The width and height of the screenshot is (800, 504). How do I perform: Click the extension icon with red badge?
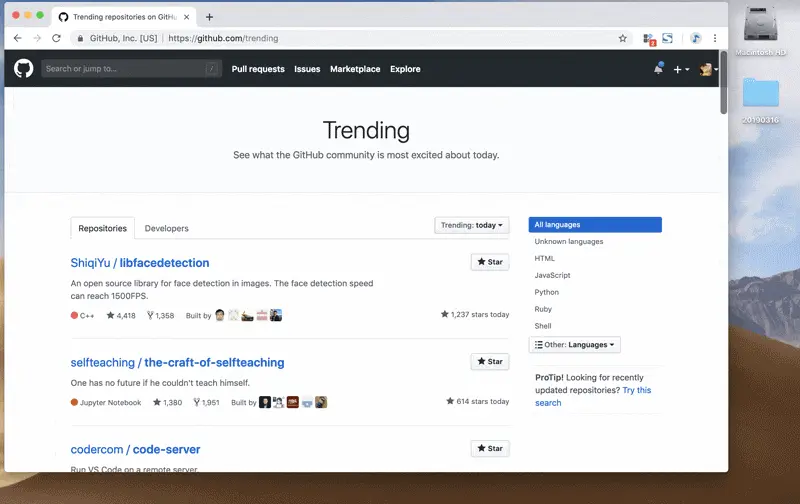coord(649,39)
